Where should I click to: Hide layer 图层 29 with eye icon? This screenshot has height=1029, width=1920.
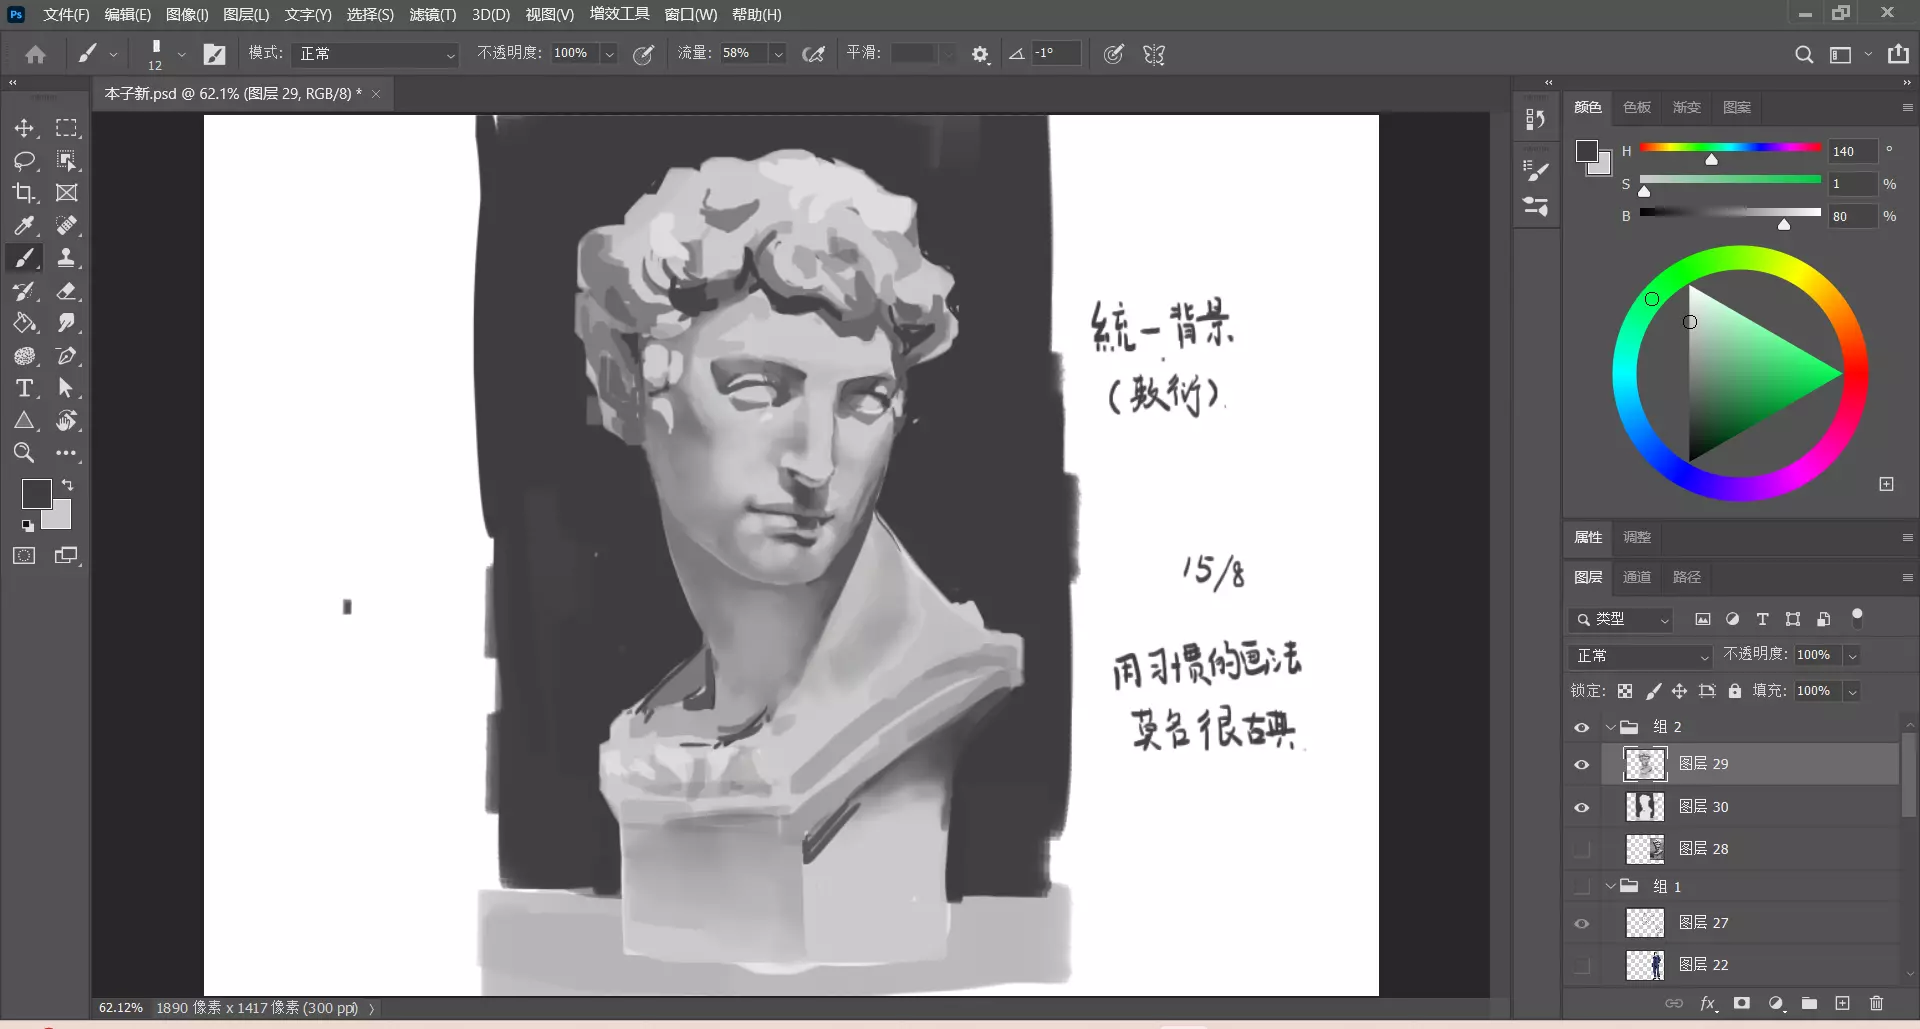[x=1582, y=765]
